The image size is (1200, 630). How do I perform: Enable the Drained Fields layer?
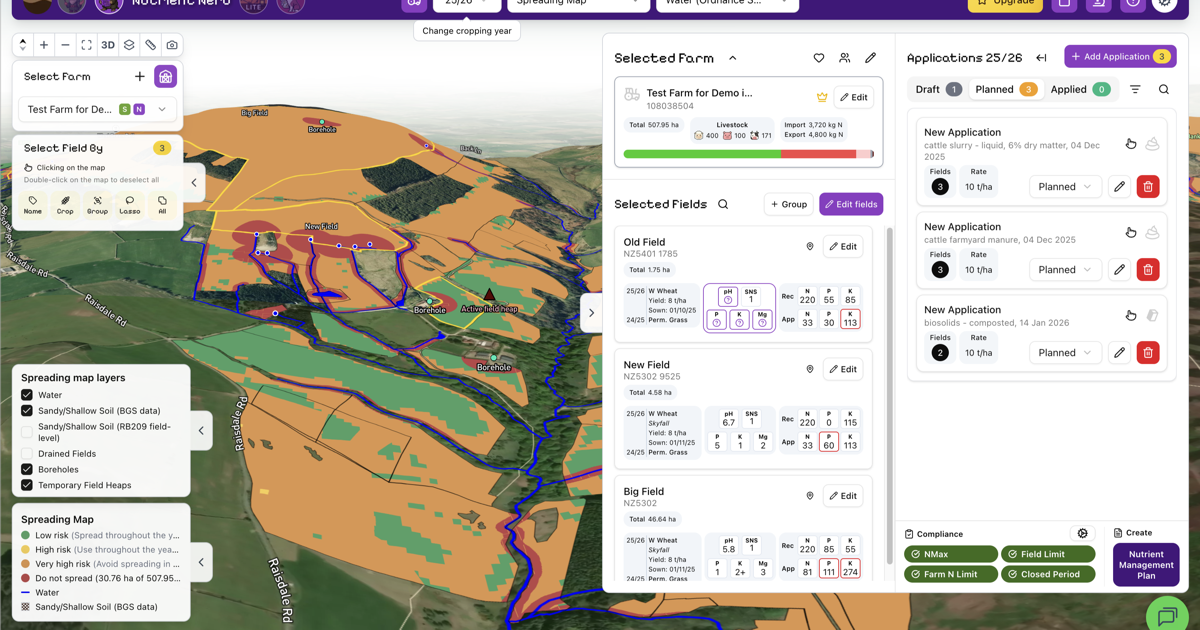27,454
